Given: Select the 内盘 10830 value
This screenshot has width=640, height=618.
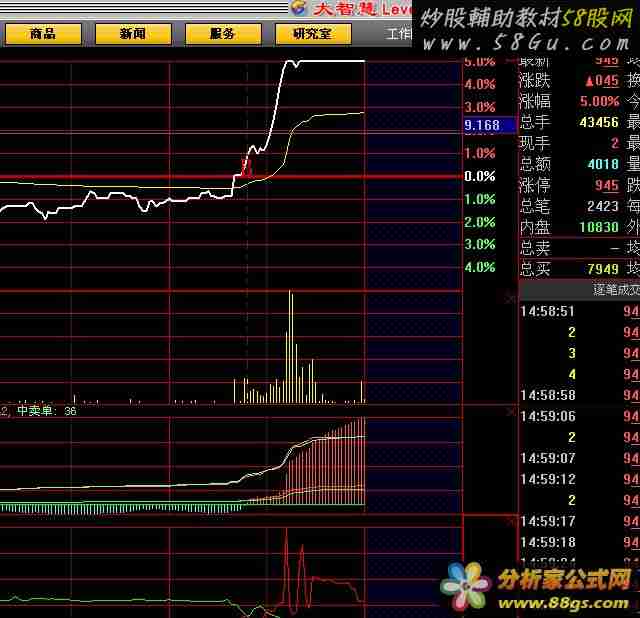Looking at the screenshot, I should tap(599, 227).
